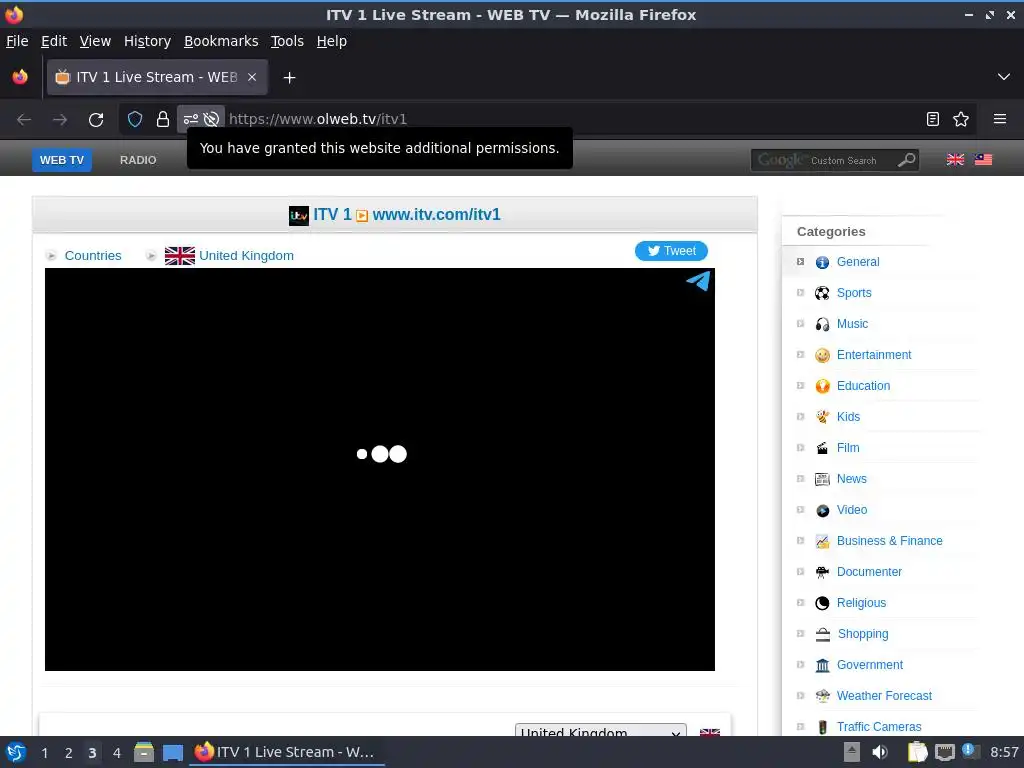Viewport: 1024px width, 768px height.
Task: Click the loading video player area
Action: (379, 470)
